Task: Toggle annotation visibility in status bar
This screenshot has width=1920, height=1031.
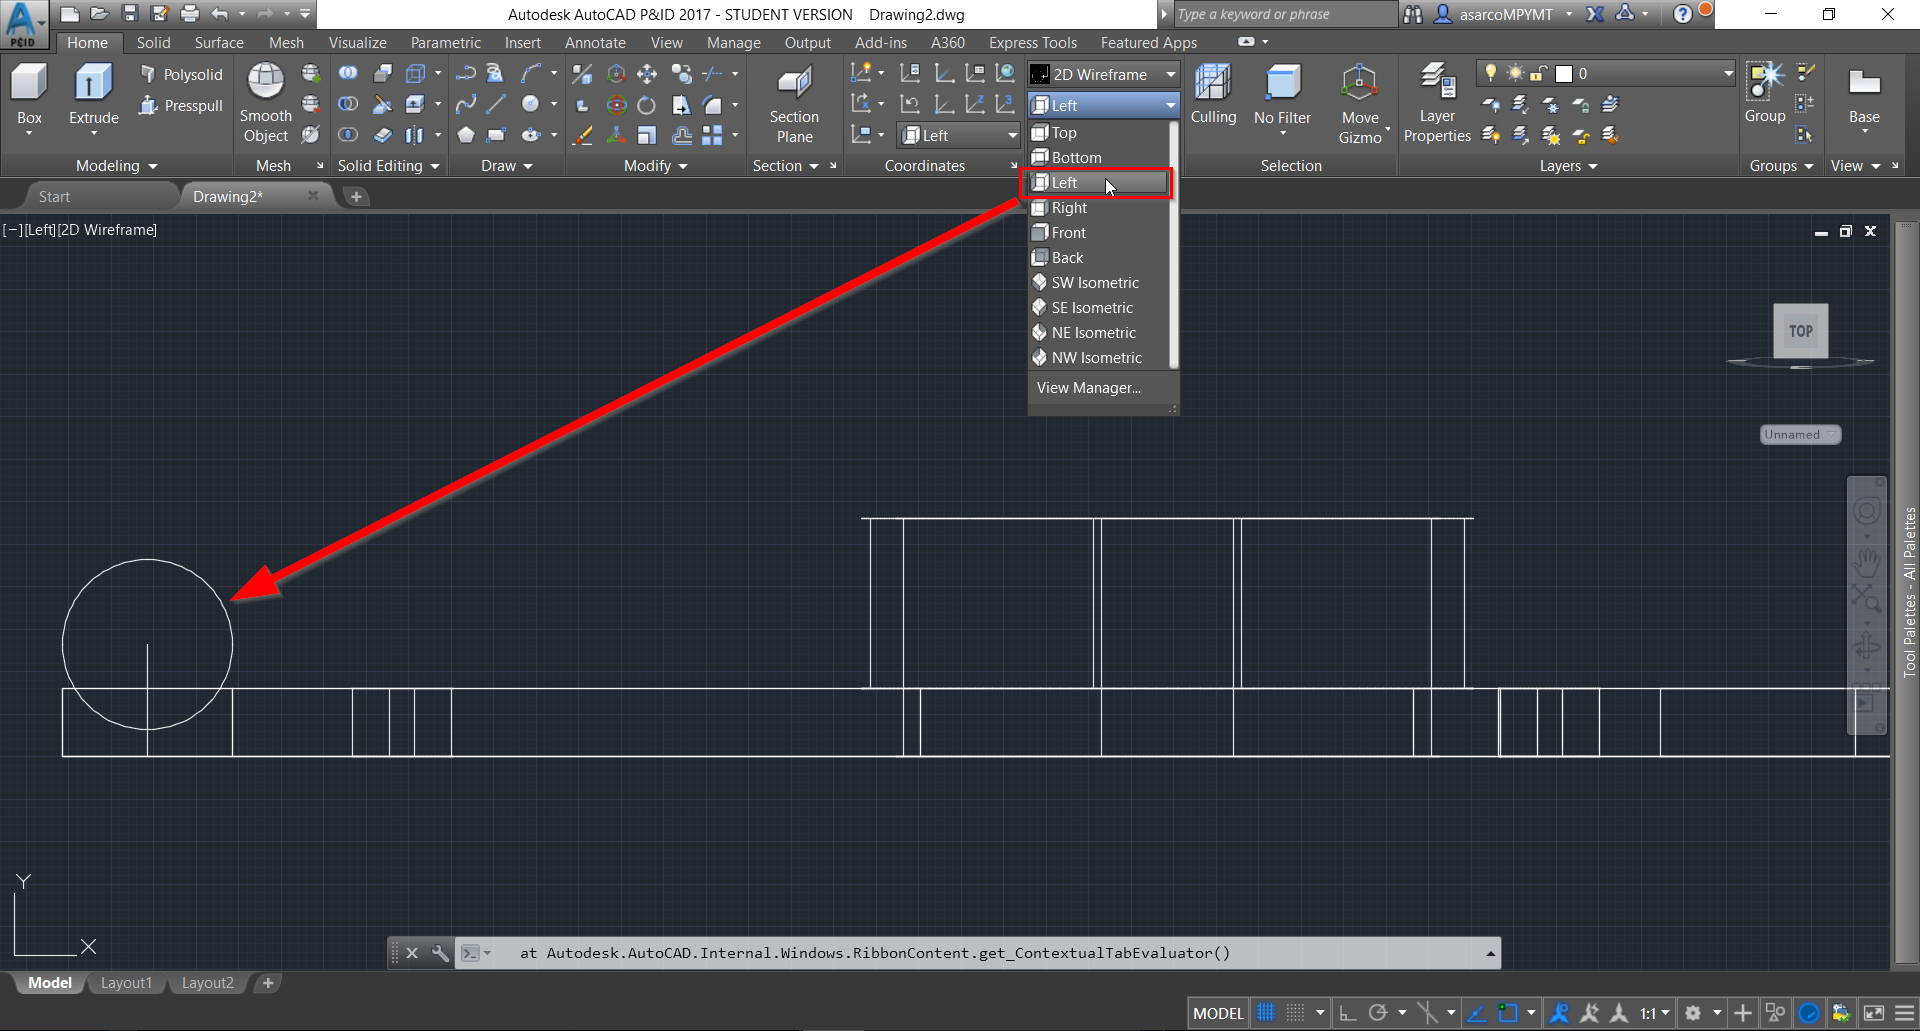Action: tap(1559, 1013)
